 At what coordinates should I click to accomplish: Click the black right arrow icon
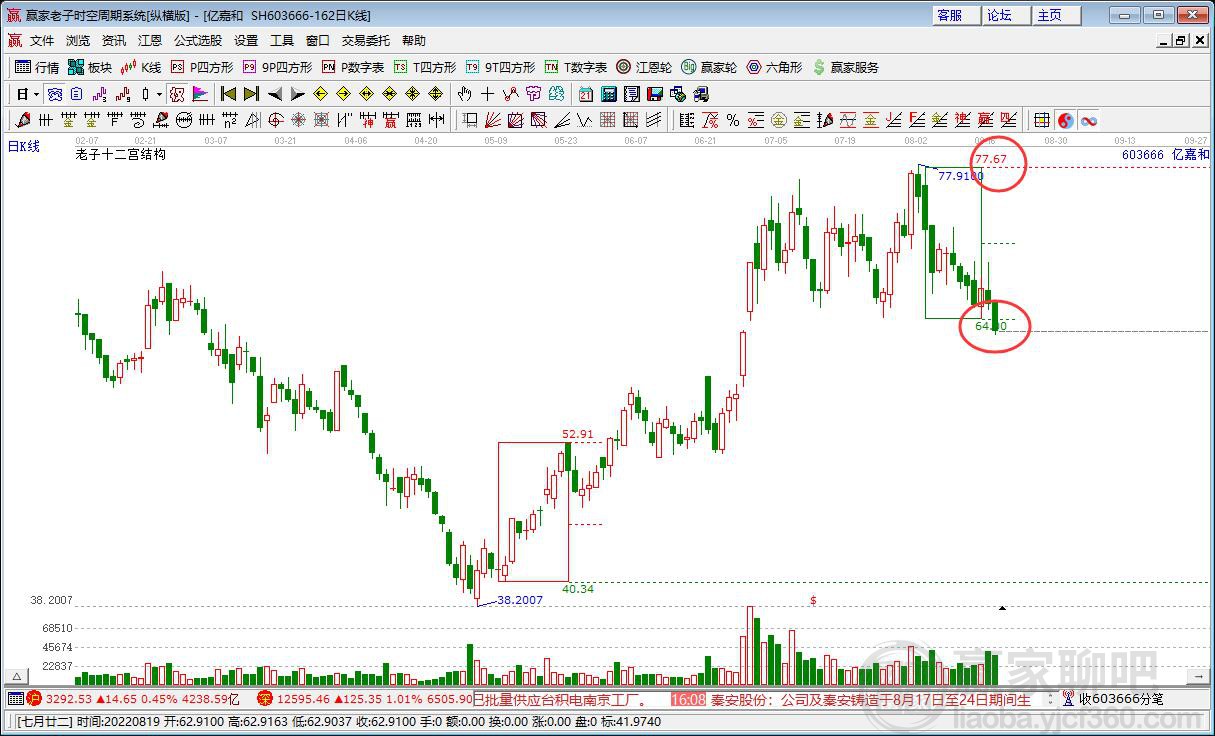coord(297,94)
